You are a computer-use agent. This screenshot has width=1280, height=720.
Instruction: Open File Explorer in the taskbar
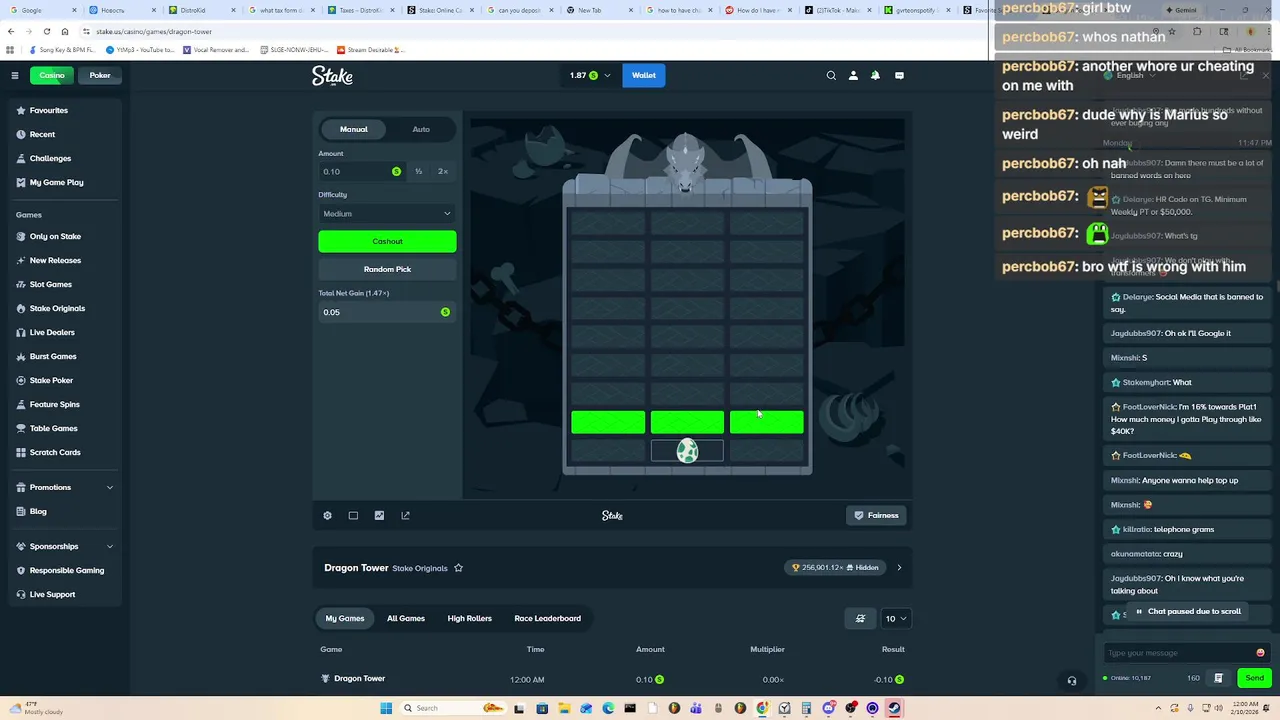coord(564,708)
